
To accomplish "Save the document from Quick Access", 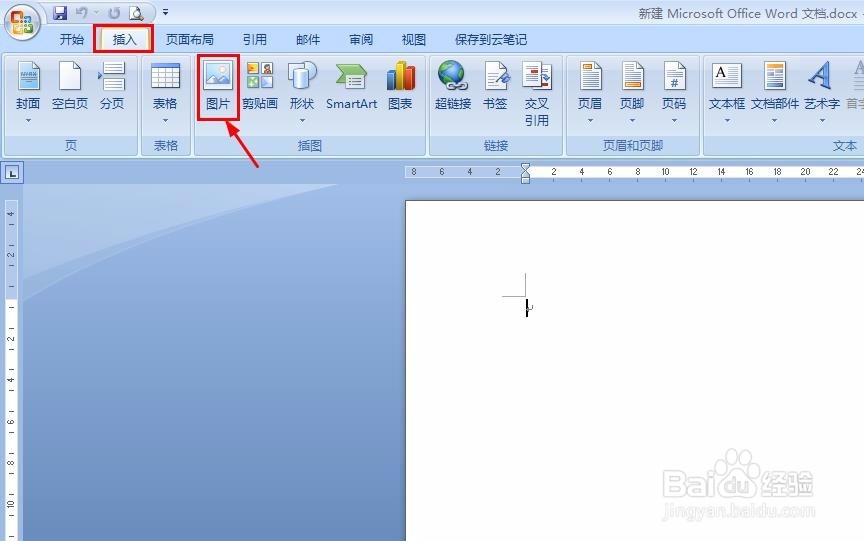I will pos(60,12).
